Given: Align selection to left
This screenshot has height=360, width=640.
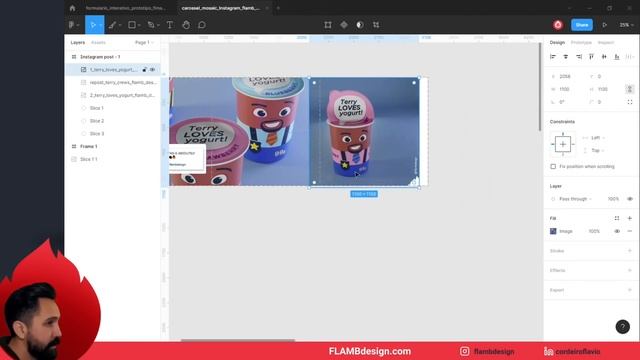Looking at the screenshot, I should [x=553, y=57].
